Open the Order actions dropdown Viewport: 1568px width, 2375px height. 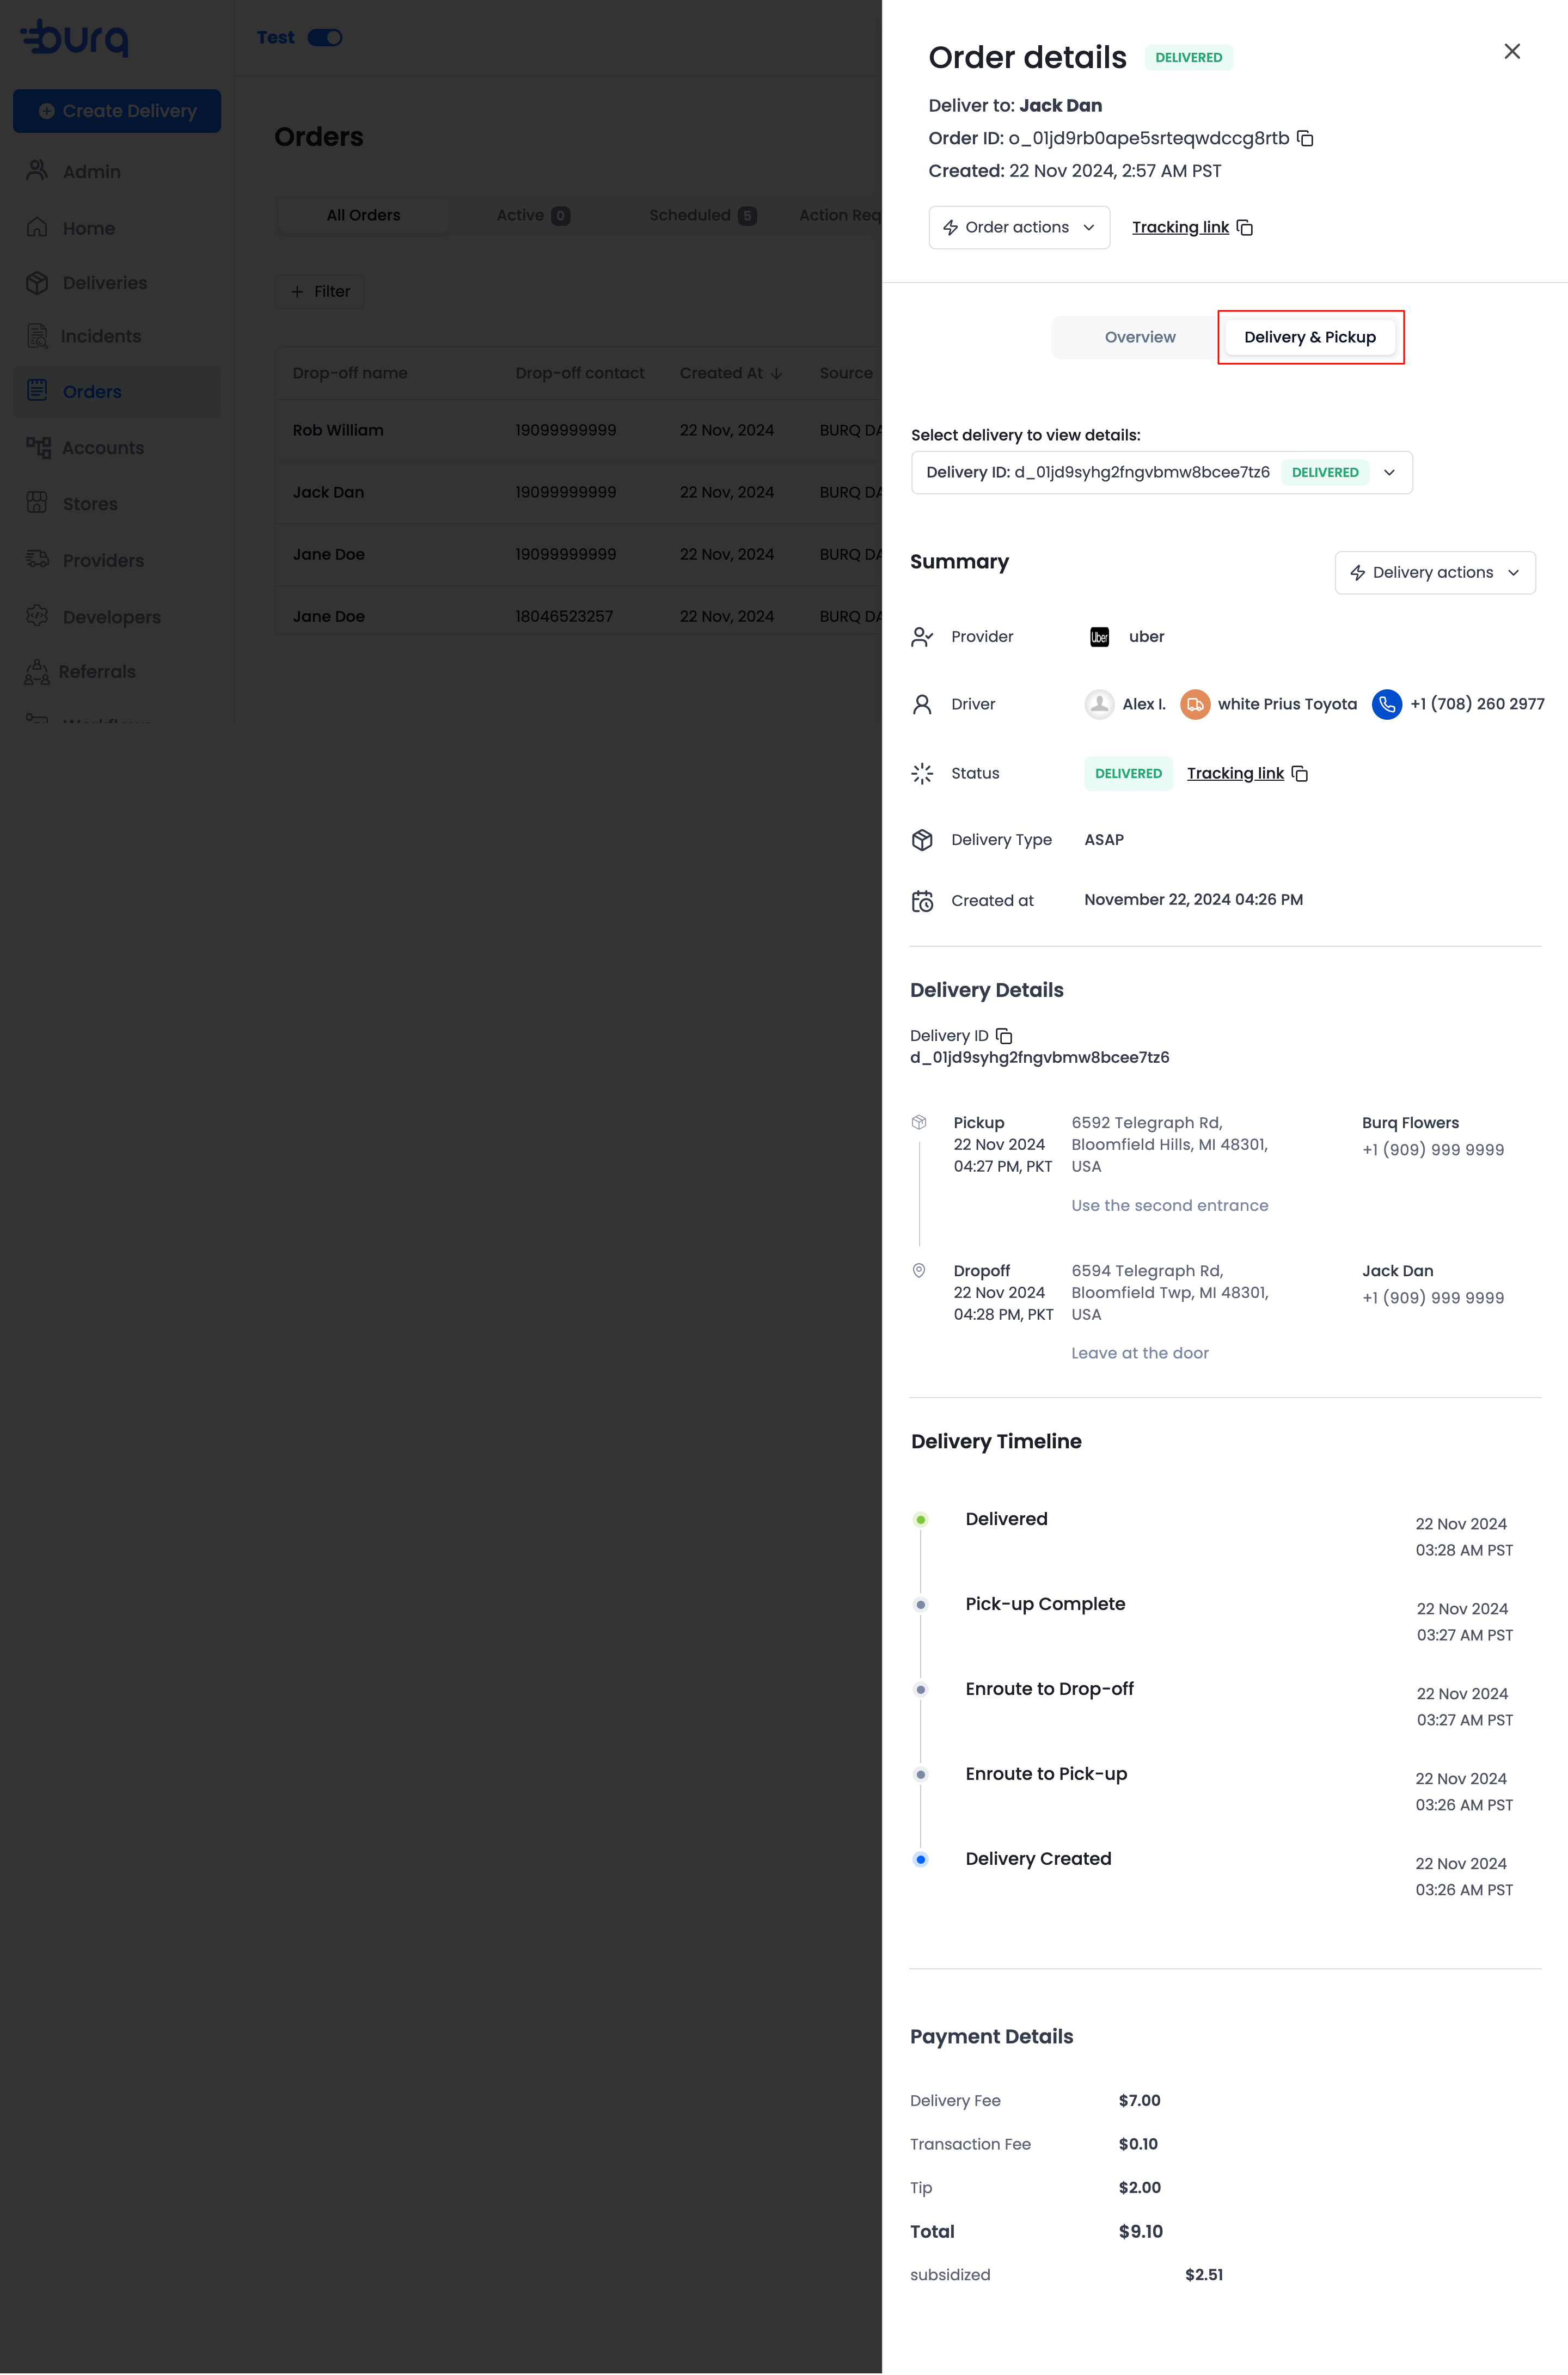(x=1018, y=228)
